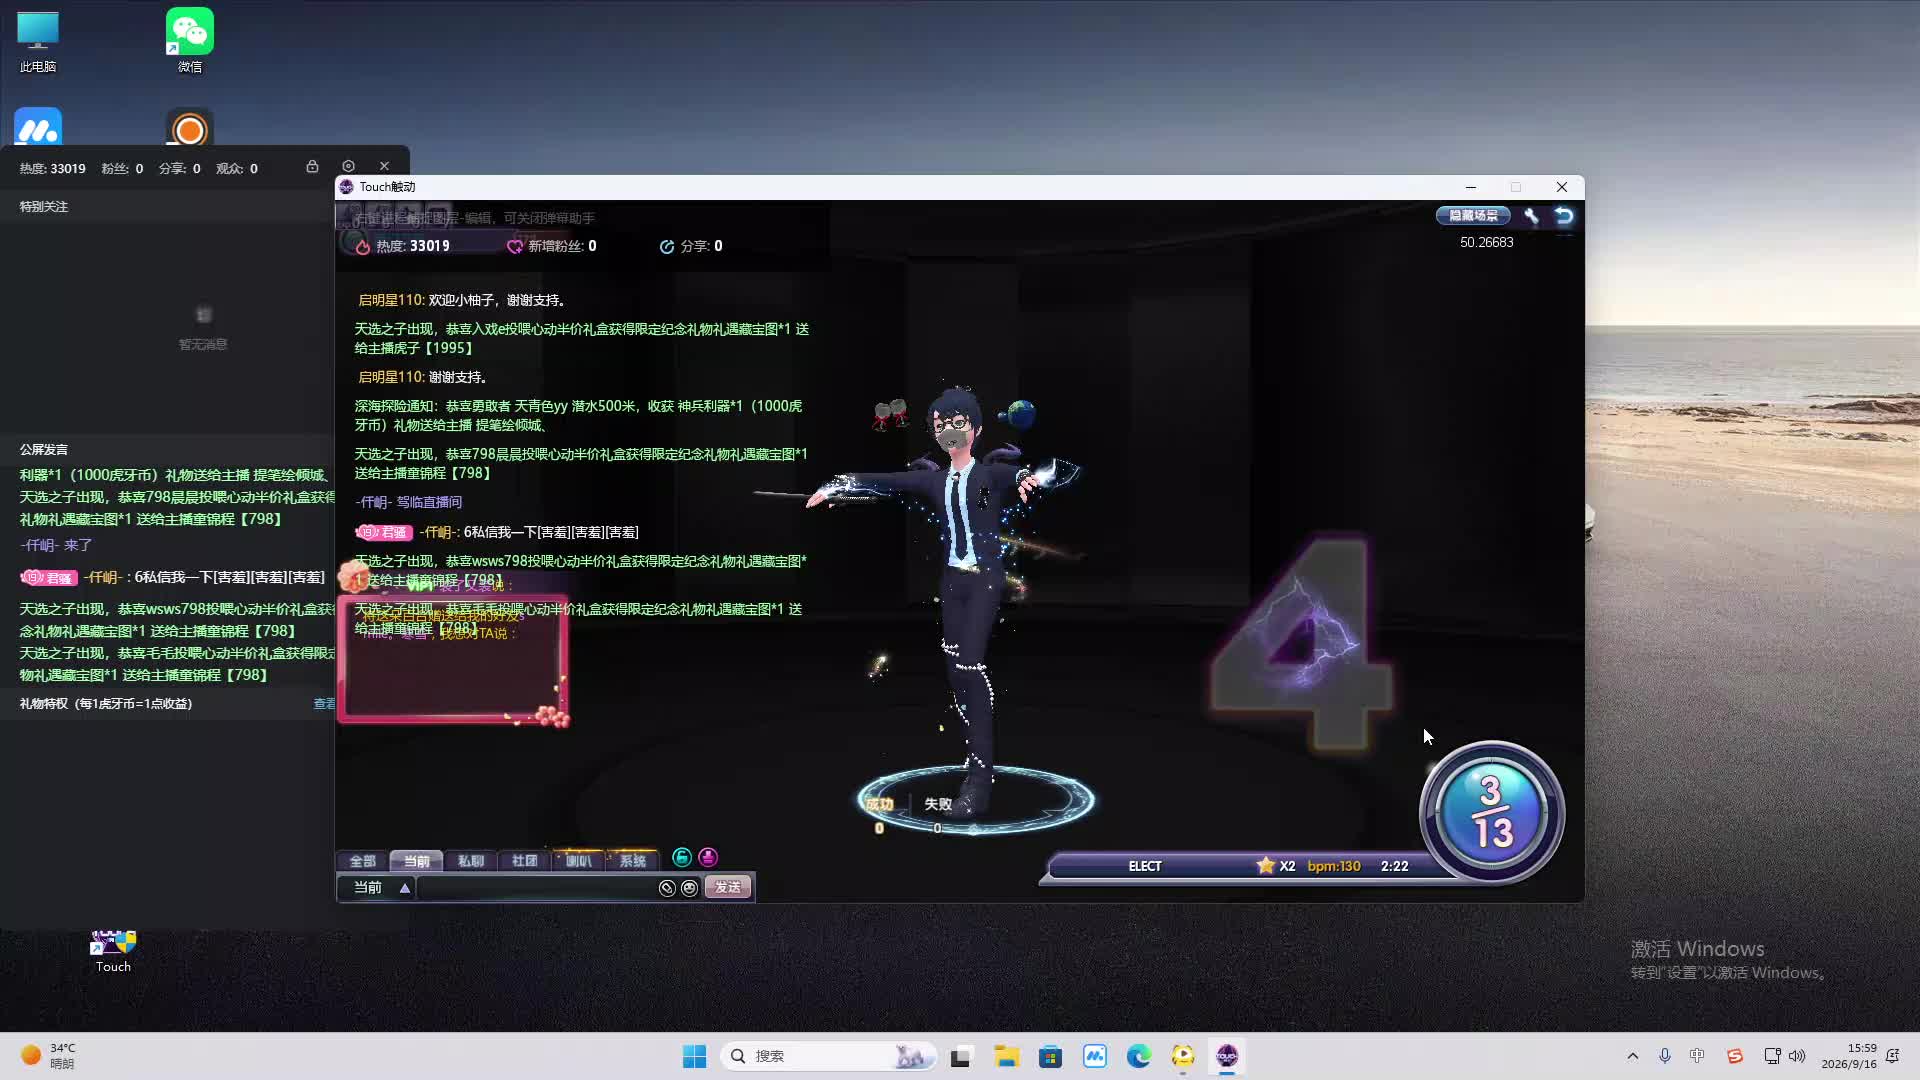Switch to the 社团 club chat tab
The width and height of the screenshot is (1920, 1080).
coord(524,861)
